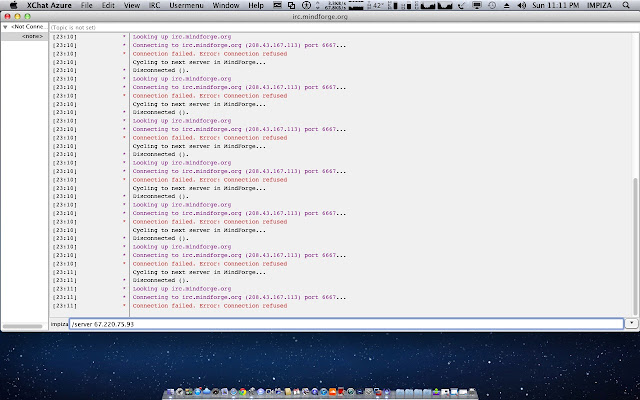The height and width of the screenshot is (400, 640).
Task: Click the chat log vertical scrollbar
Action: tap(636, 247)
